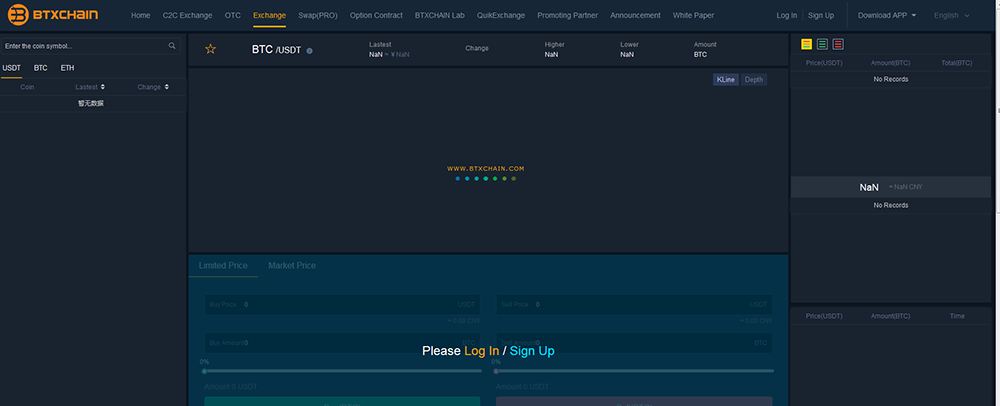Click the info icon beside BTC/USDT
The width and height of the screenshot is (1000, 406).
(x=309, y=50)
